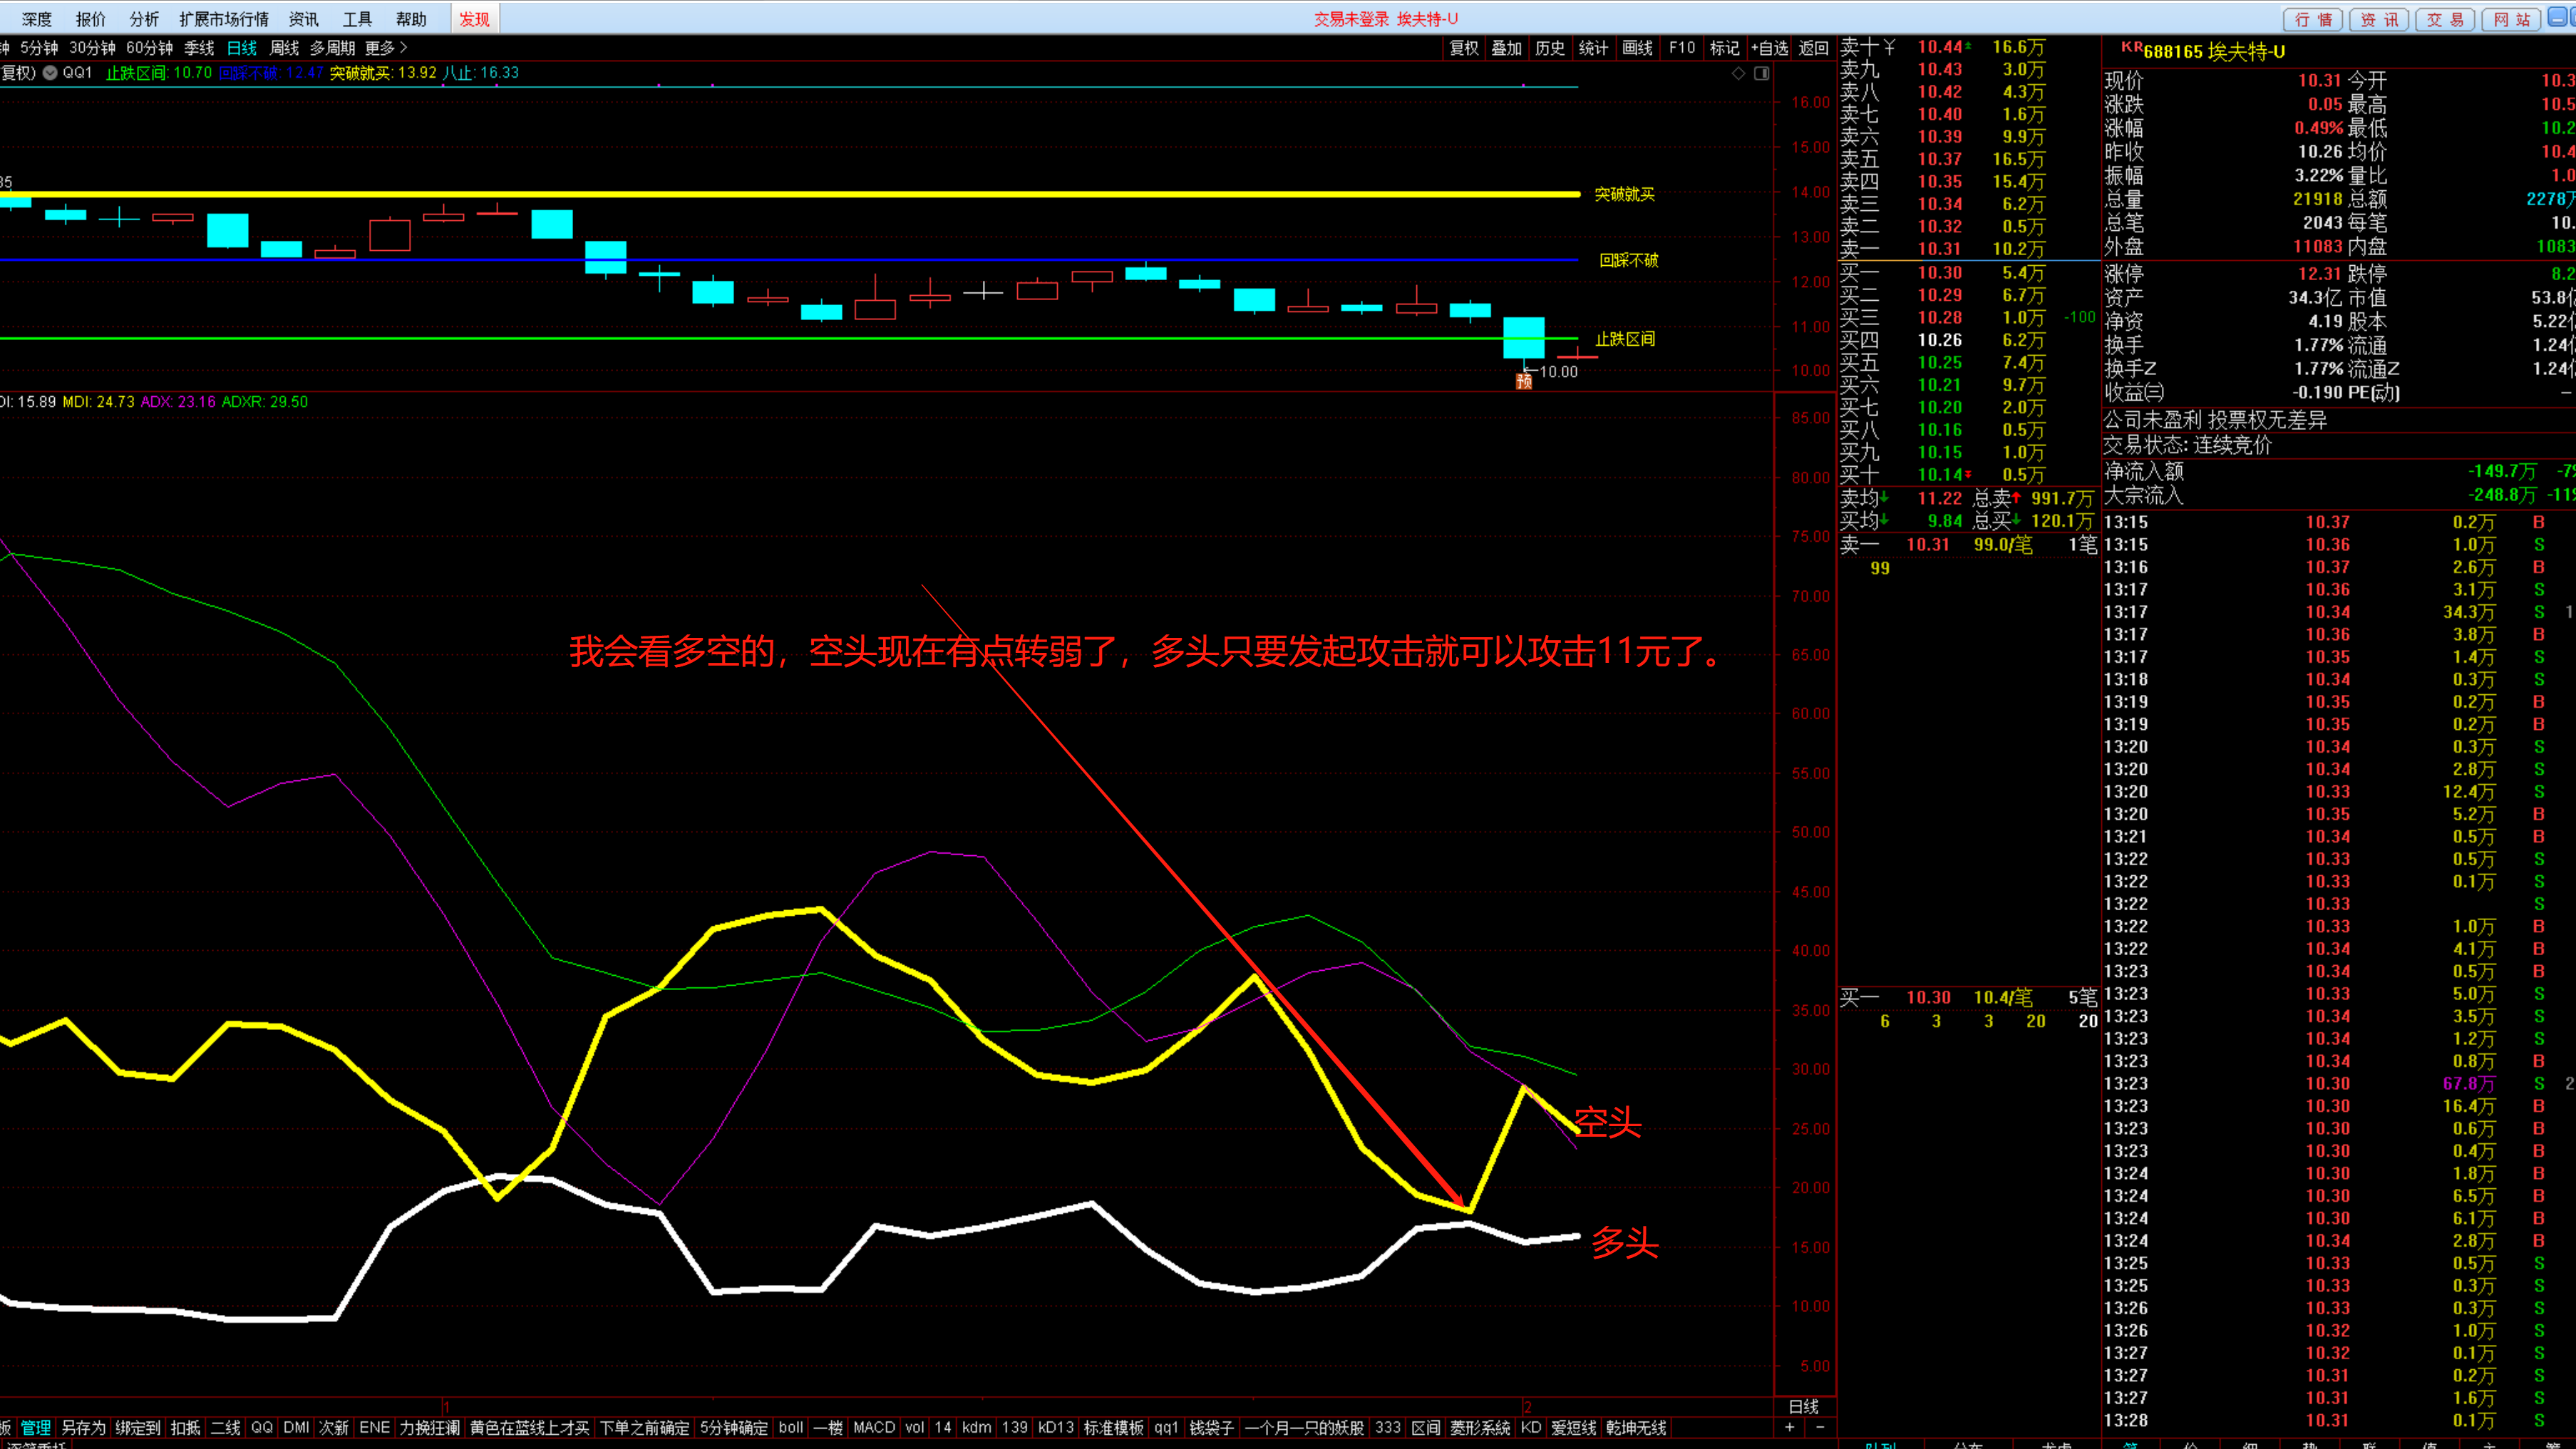This screenshot has width=2576, height=1449.
Task: Select the 60分钟 period tab
Action: click(149, 48)
